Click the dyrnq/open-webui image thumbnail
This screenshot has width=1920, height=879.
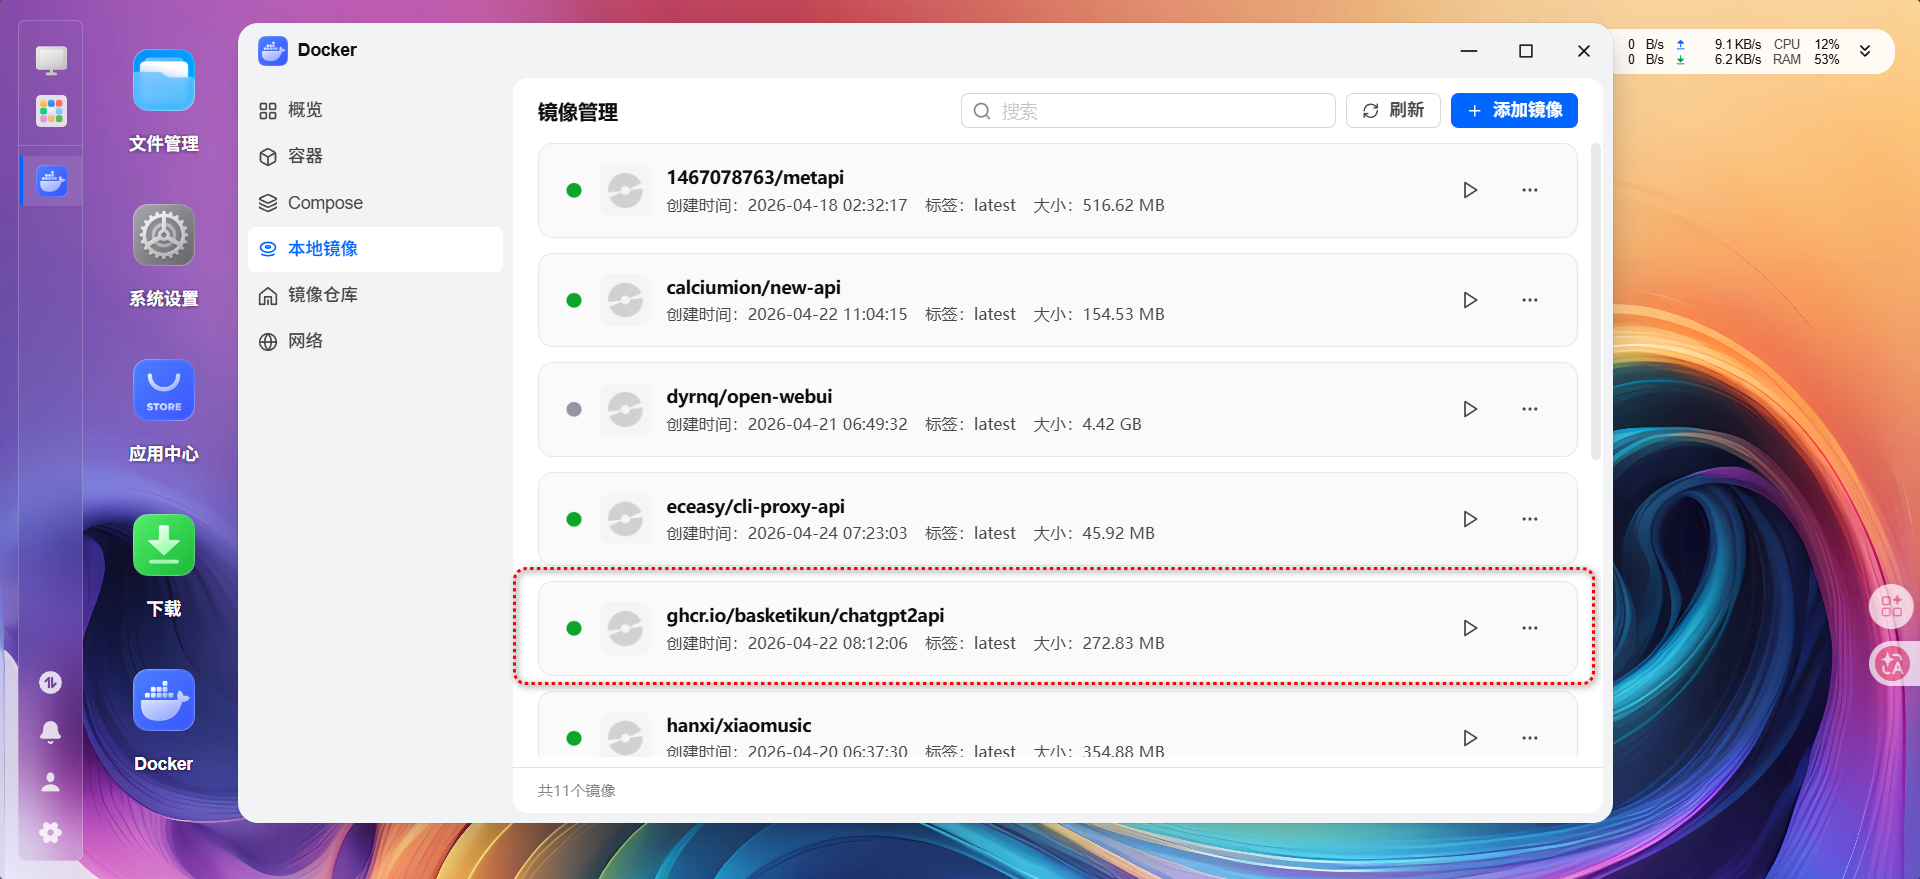pyautogui.click(x=625, y=409)
